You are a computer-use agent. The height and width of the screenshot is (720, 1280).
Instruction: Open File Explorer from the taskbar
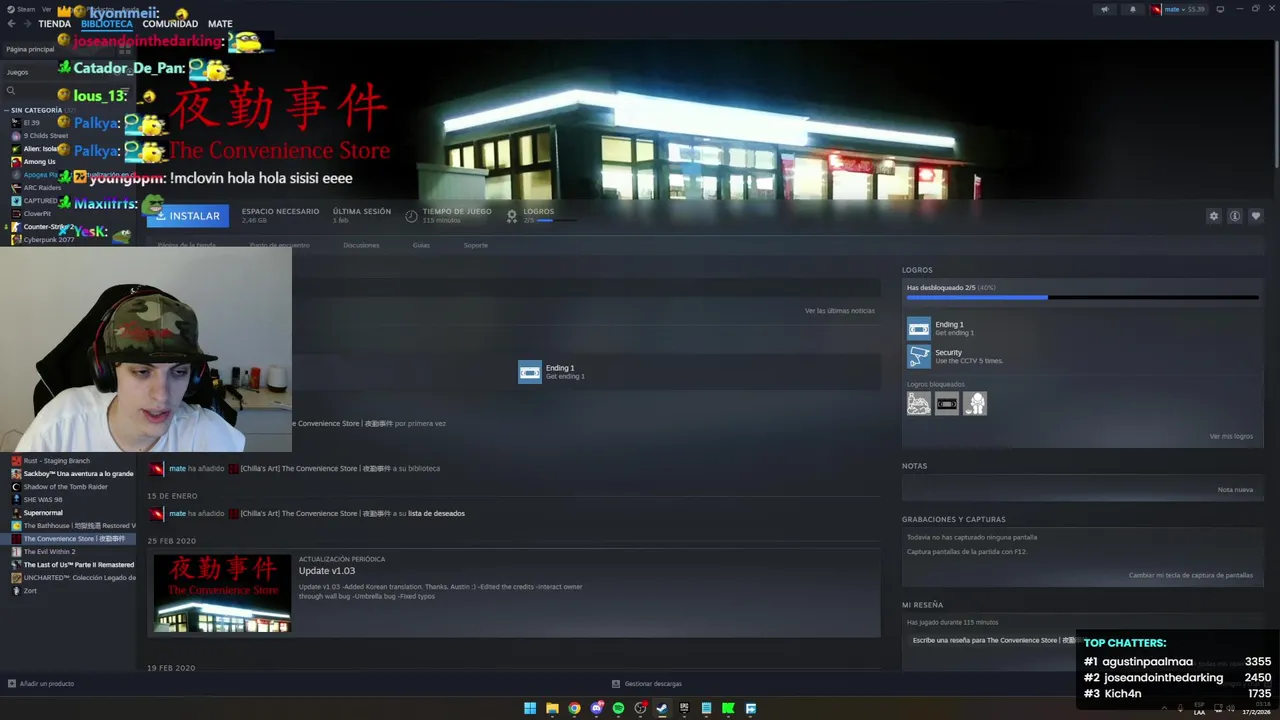click(552, 708)
